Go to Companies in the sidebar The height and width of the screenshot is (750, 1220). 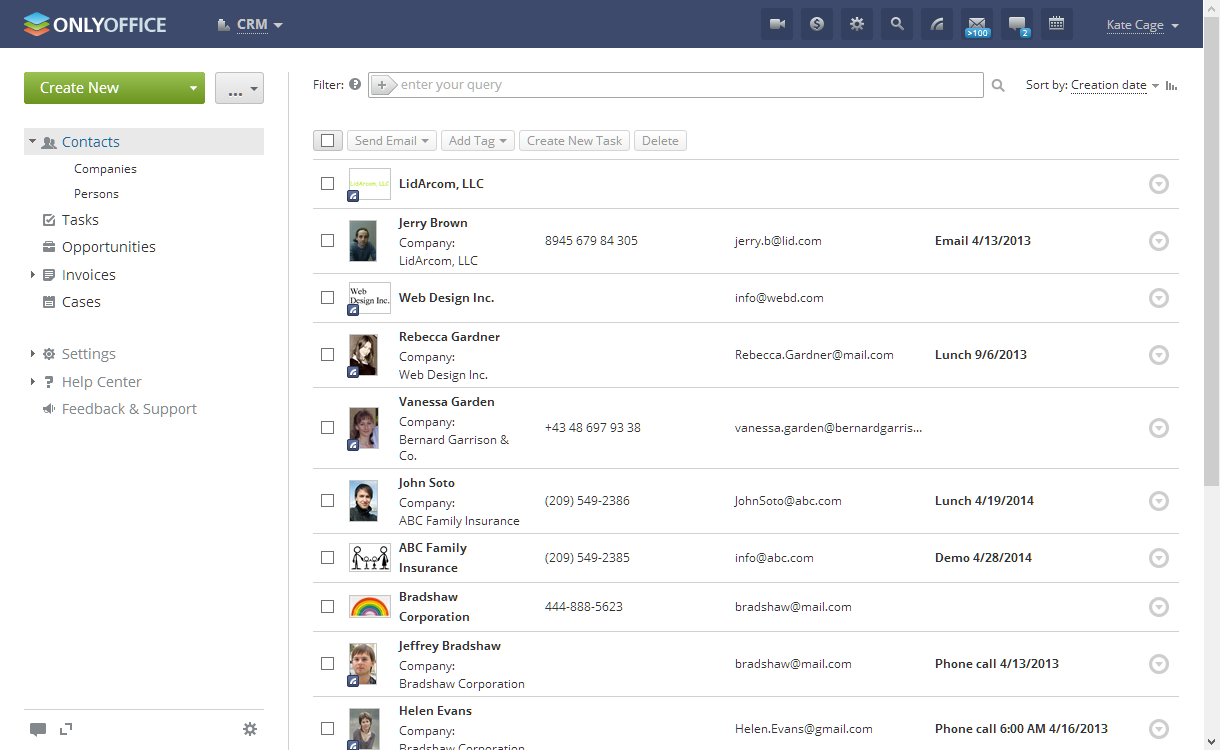click(x=105, y=169)
